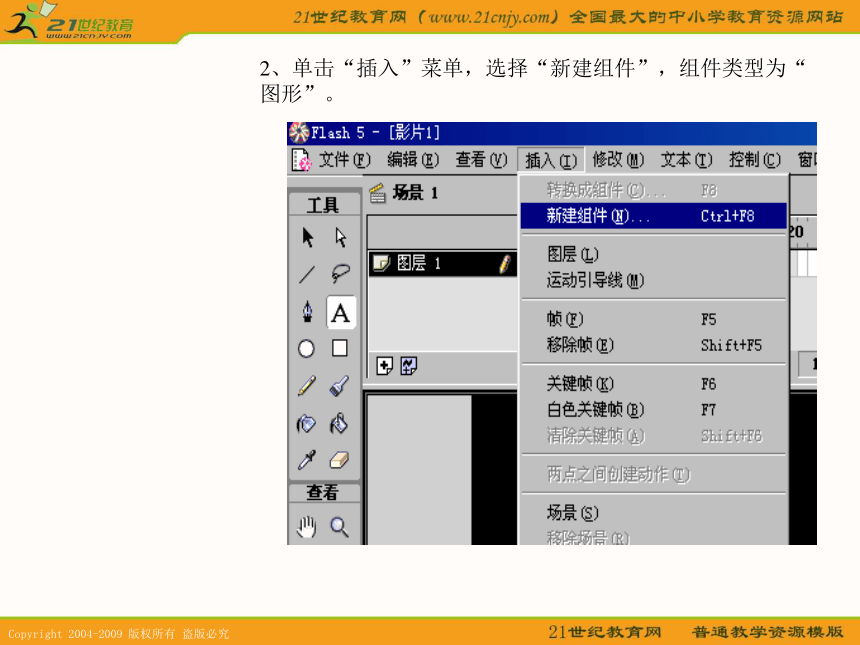Click the www.21cnjy.com website header text
Image resolution: width=860 pixels, height=645 pixels.
click(x=490, y=17)
